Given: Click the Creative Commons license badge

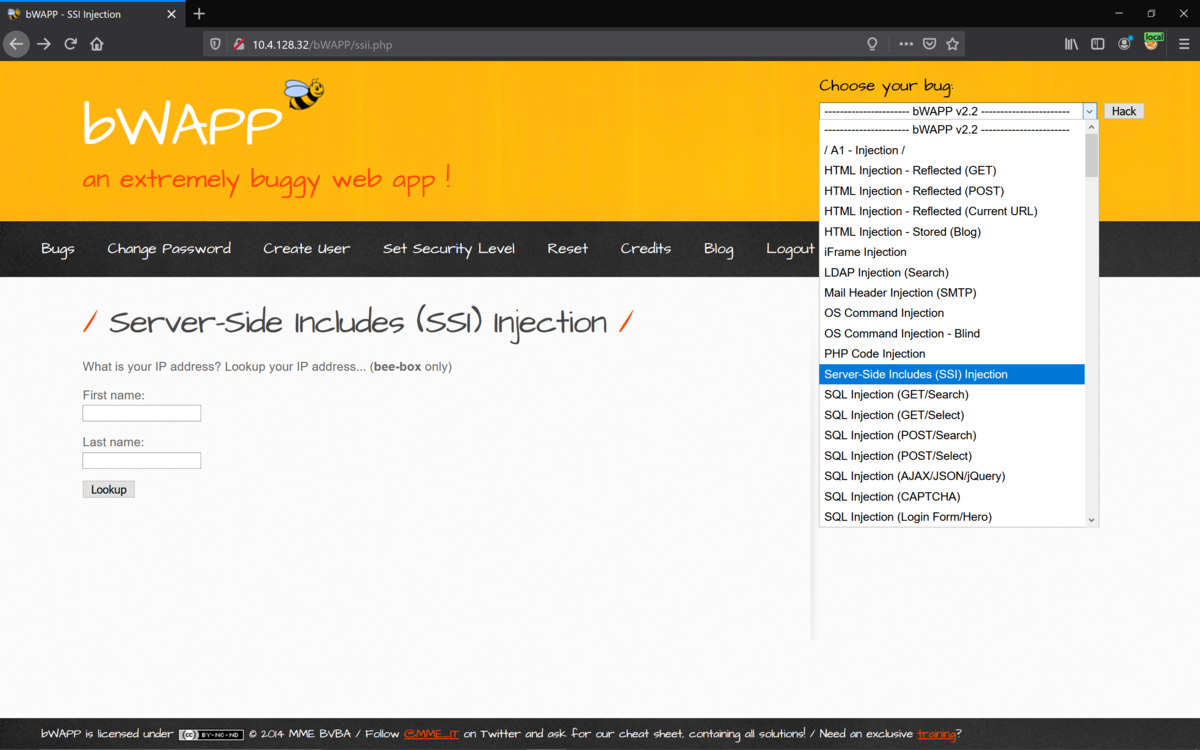Looking at the screenshot, I should tap(210, 735).
